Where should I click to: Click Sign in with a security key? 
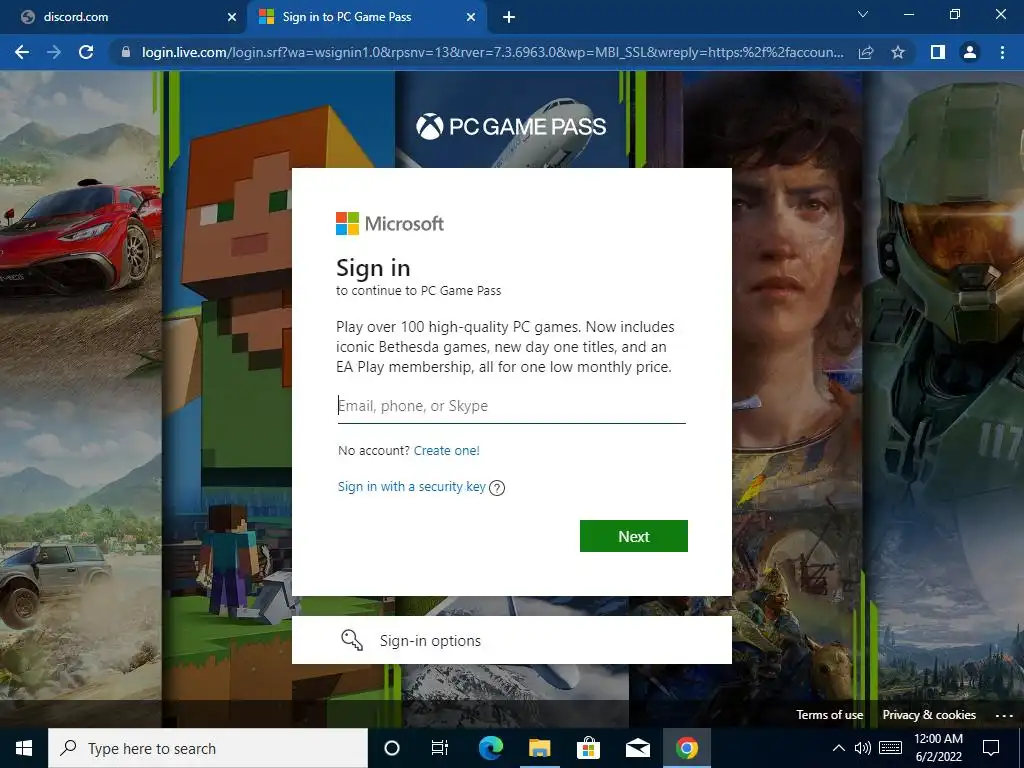[x=411, y=487]
